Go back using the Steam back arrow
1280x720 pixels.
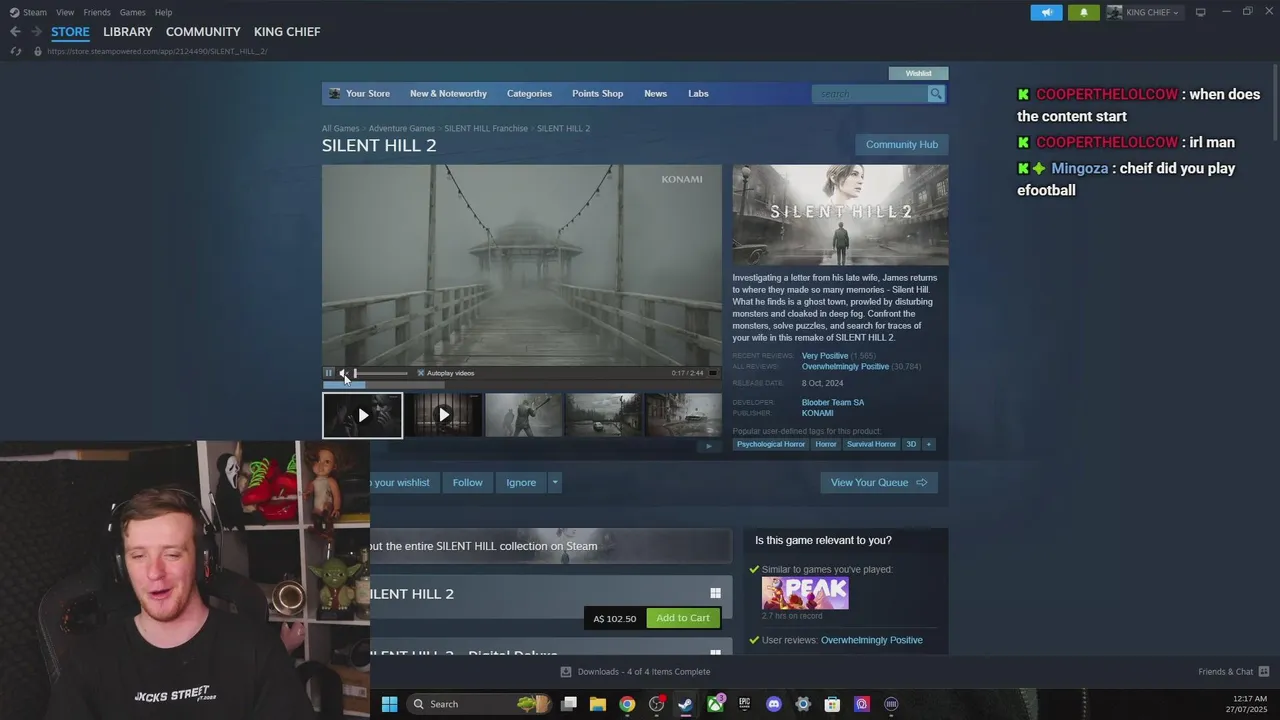point(15,32)
